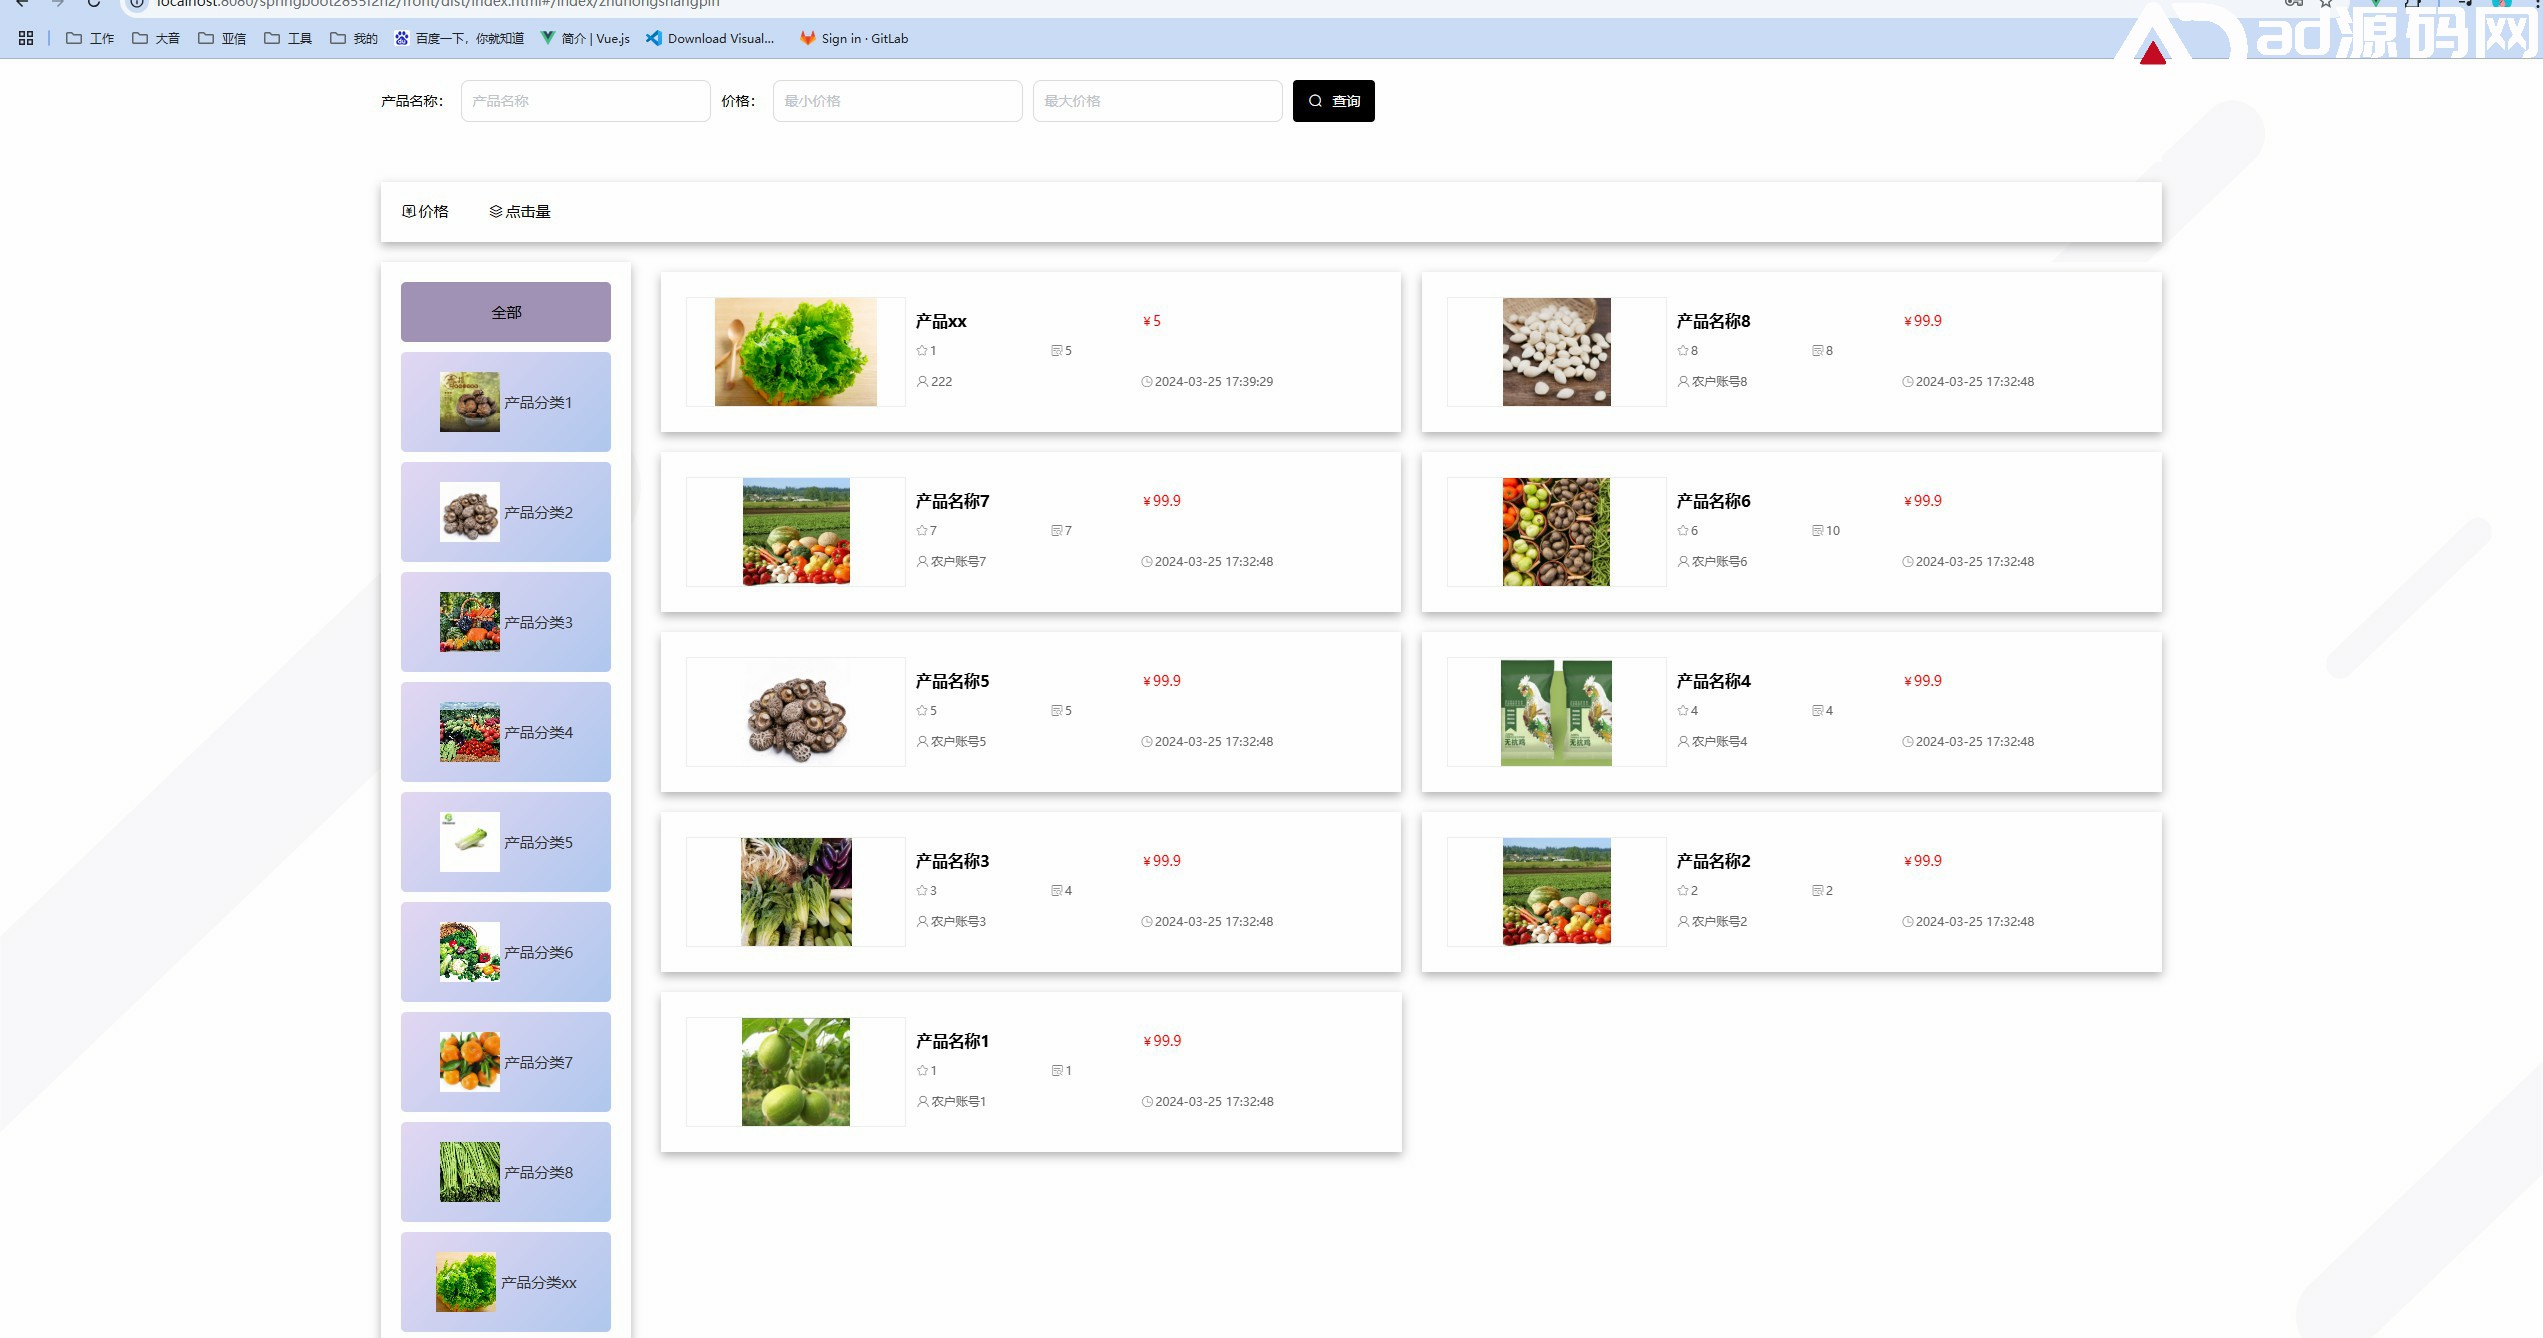Open the 工具 bookmarks folder
This screenshot has height=1338, width=2543.
click(x=288, y=38)
